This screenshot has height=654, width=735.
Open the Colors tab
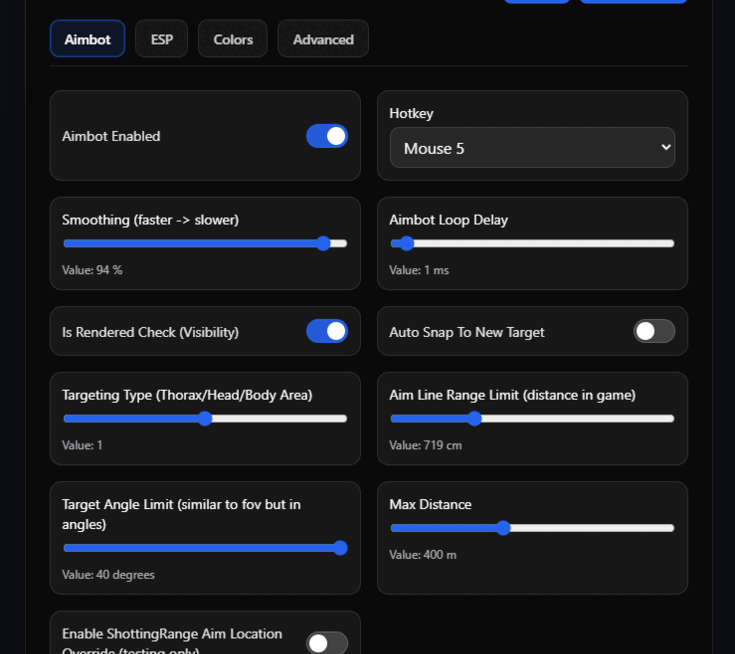[232, 39]
